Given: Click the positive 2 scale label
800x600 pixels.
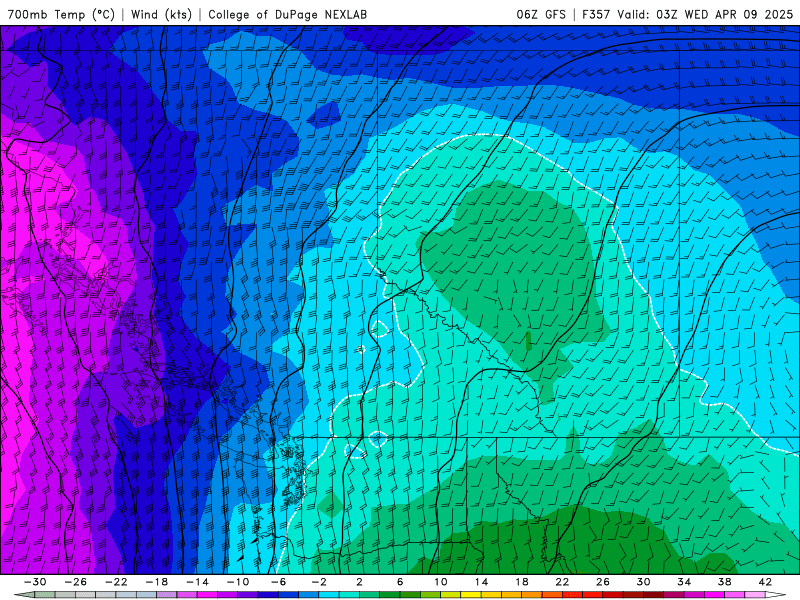Looking at the screenshot, I should pyautogui.click(x=360, y=582).
